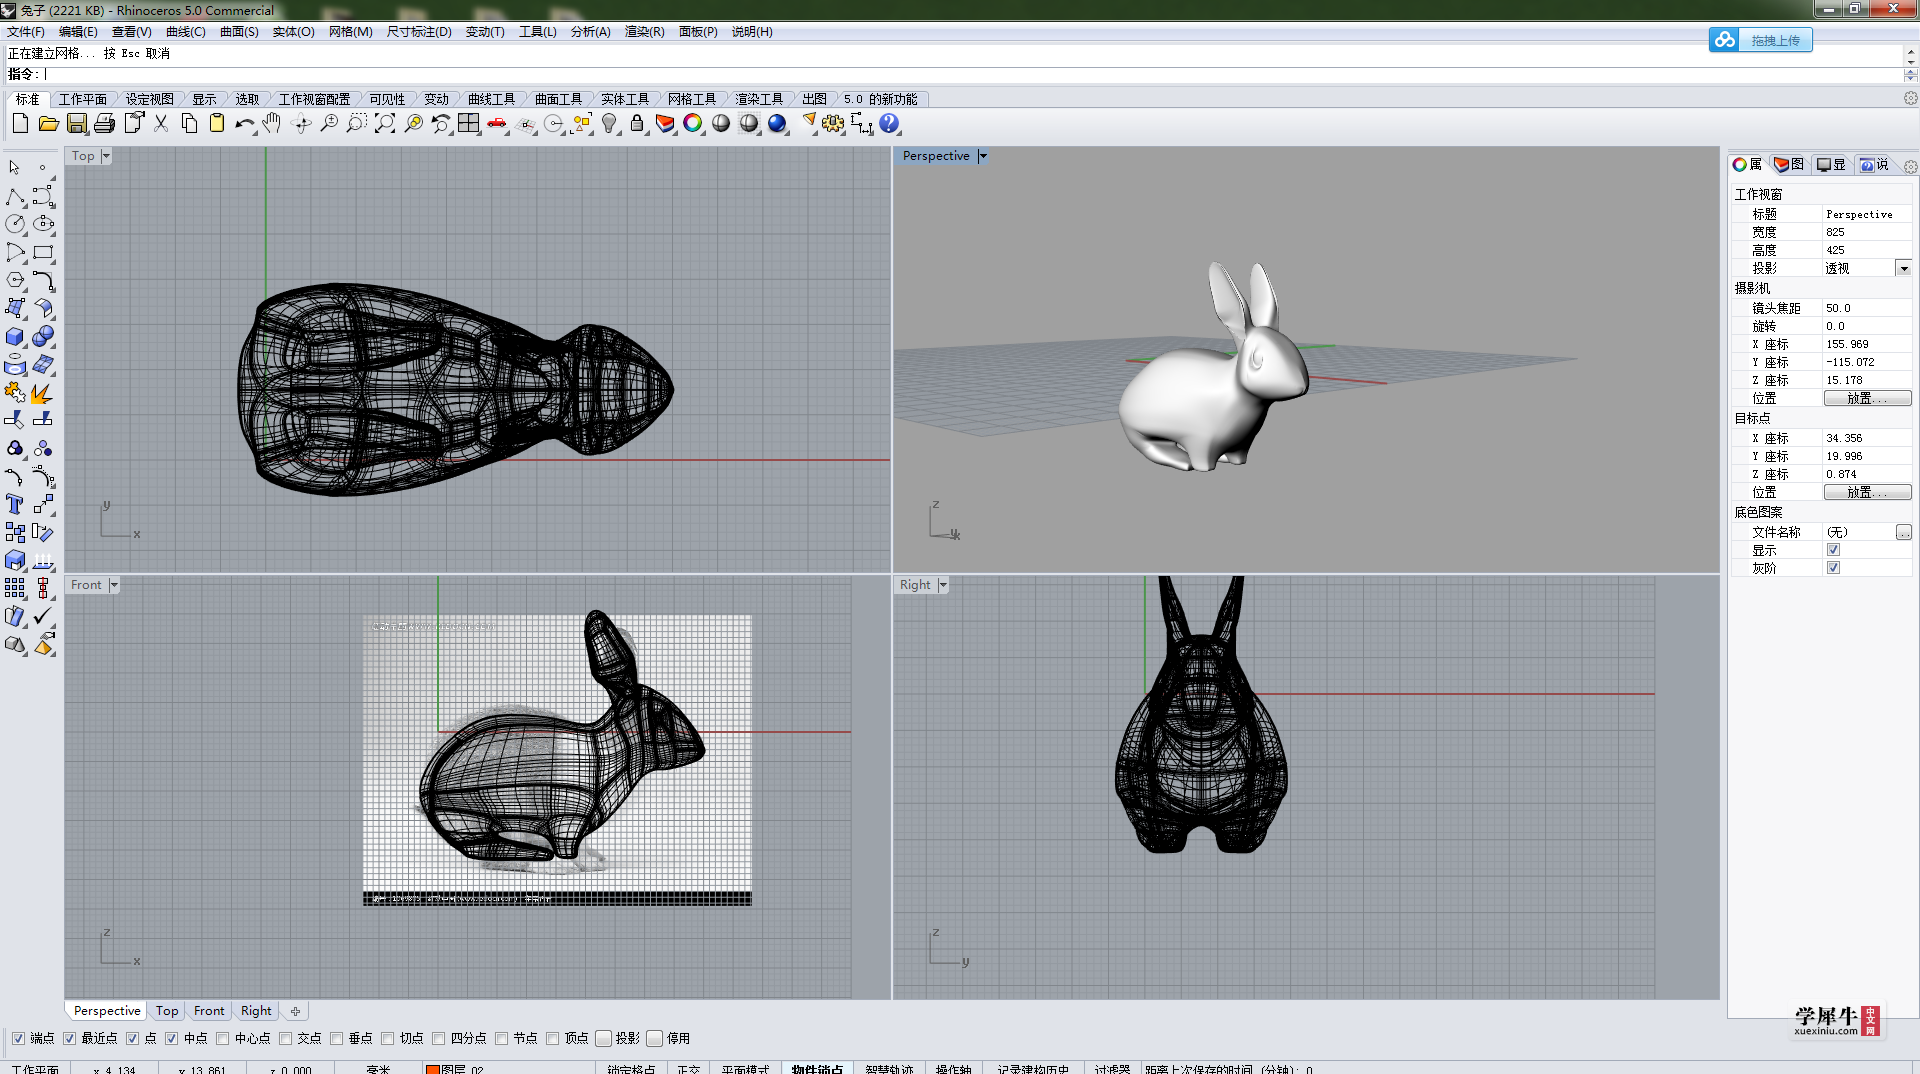Viewport: 1920px width, 1074px height.
Task: Click the 拖拽上传 upload button
Action: pyautogui.click(x=1761, y=40)
